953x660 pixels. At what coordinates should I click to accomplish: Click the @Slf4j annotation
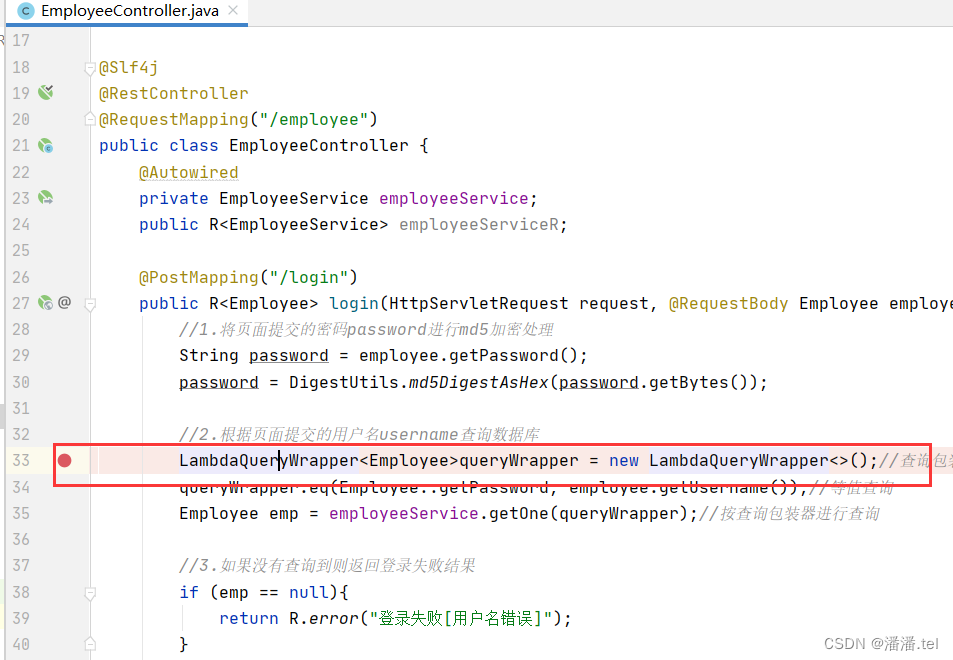(128, 67)
